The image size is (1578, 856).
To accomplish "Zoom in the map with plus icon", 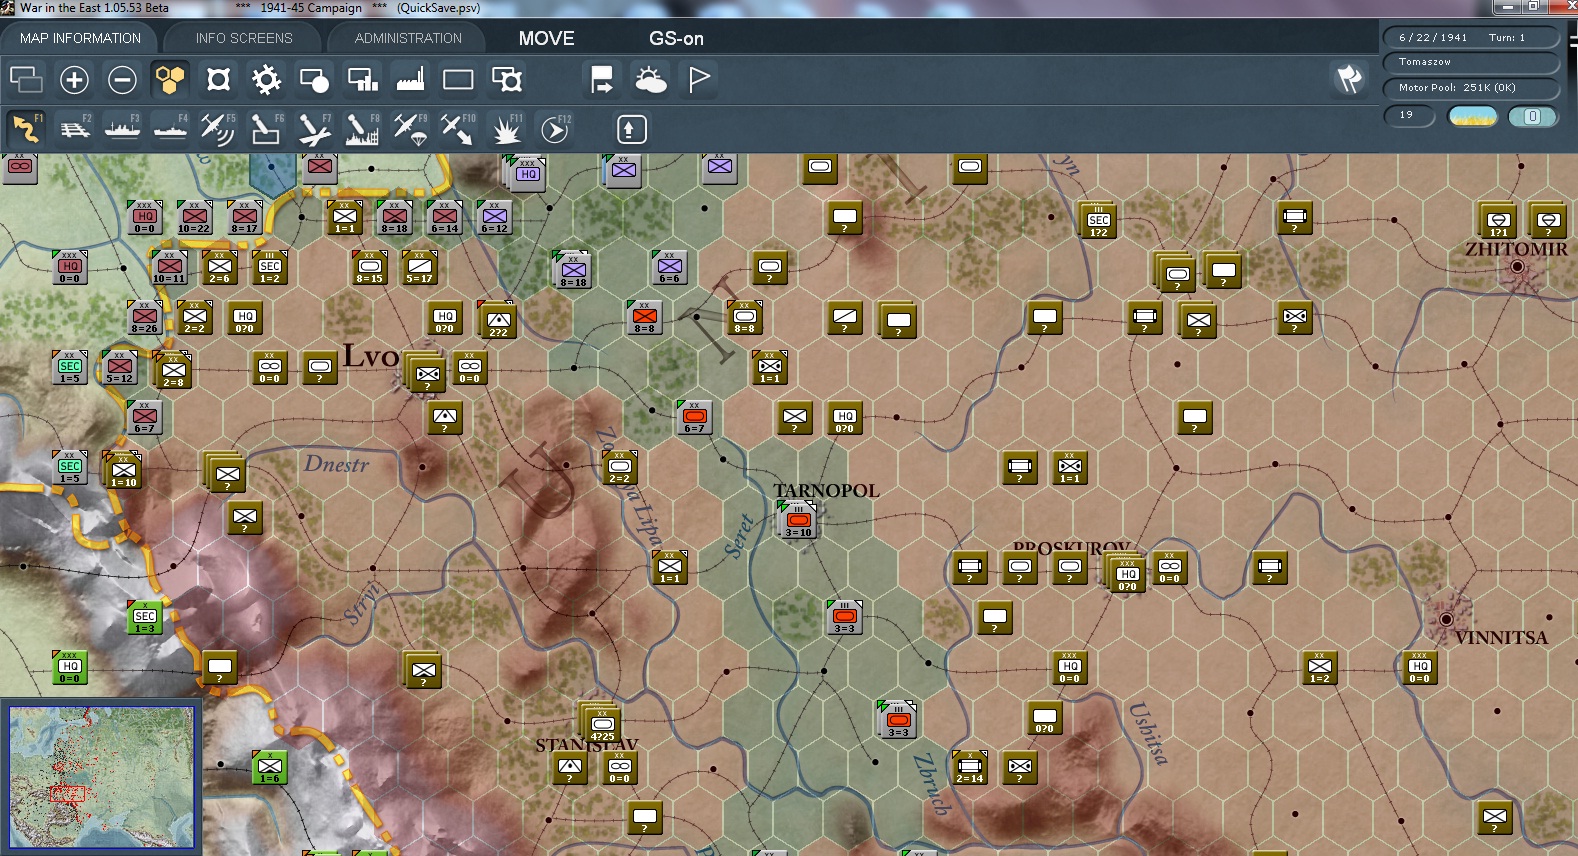I will coord(74,79).
